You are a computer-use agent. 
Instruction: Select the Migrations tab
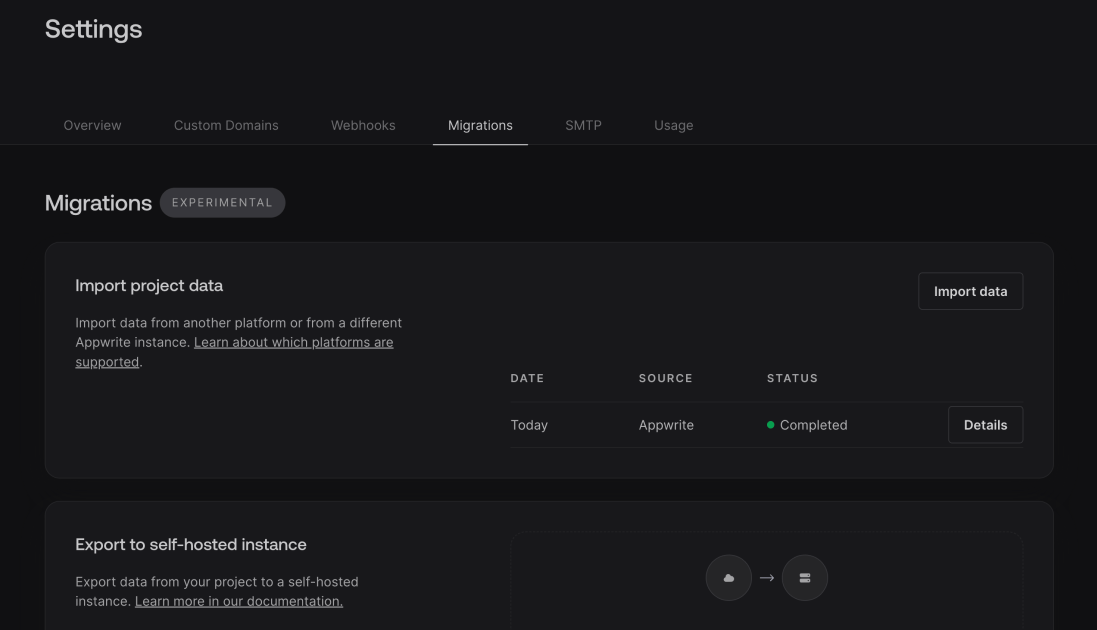[480, 125]
